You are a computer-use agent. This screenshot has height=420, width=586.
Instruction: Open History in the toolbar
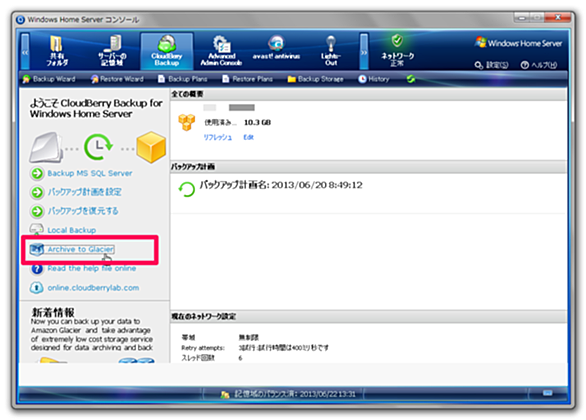374,79
